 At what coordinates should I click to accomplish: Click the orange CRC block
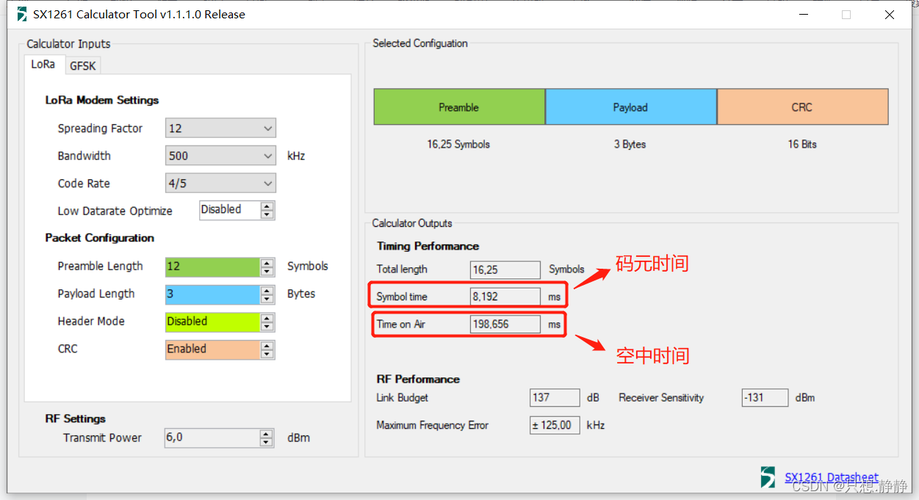(x=802, y=107)
